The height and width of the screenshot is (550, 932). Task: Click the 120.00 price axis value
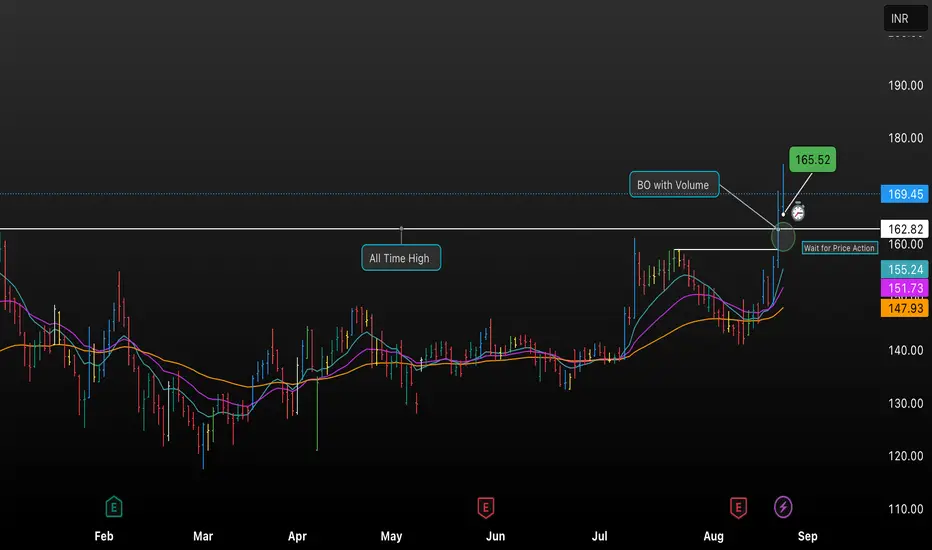905,456
